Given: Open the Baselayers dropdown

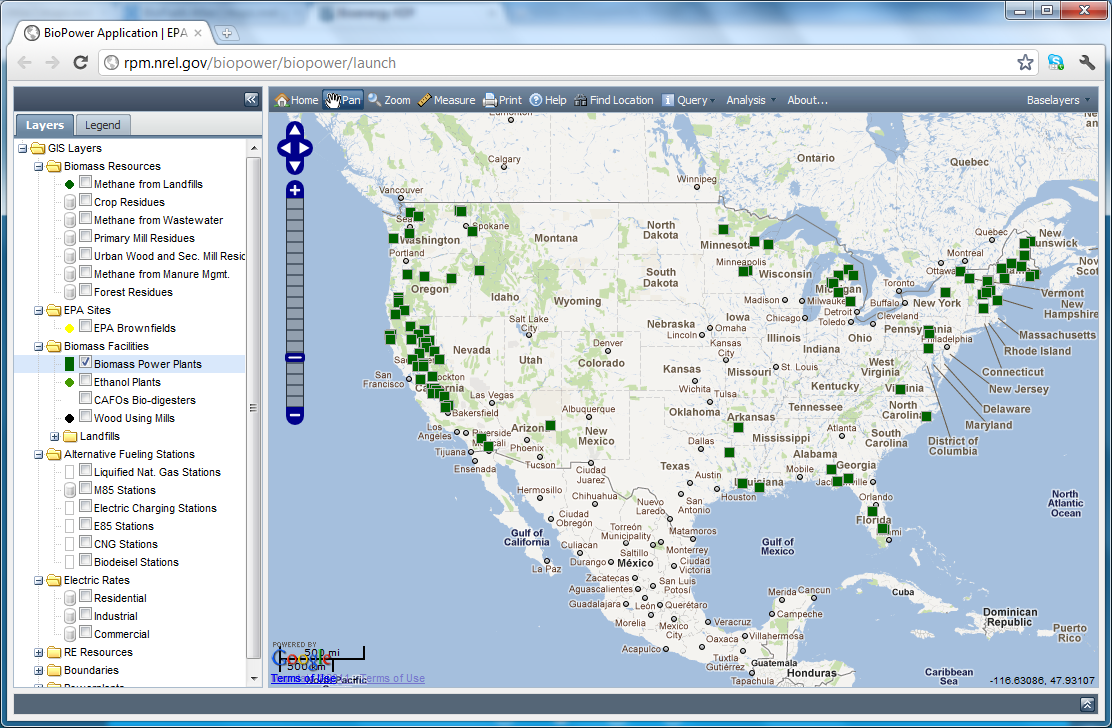Looking at the screenshot, I should pos(1058,100).
